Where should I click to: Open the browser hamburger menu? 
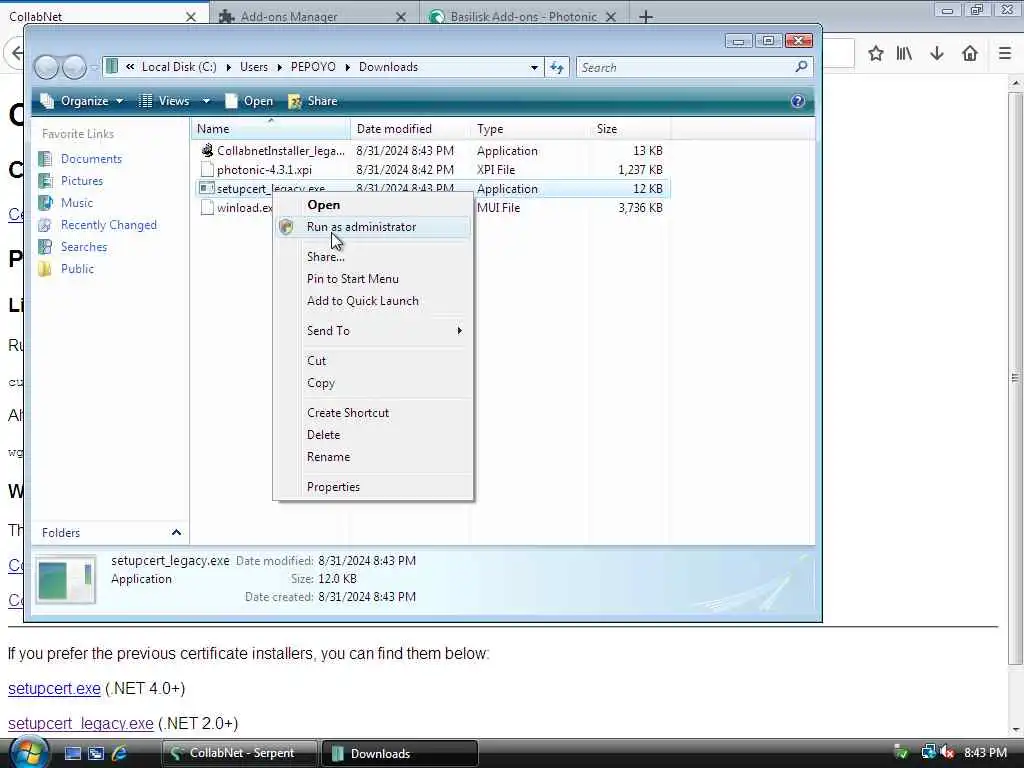[x=1005, y=54]
